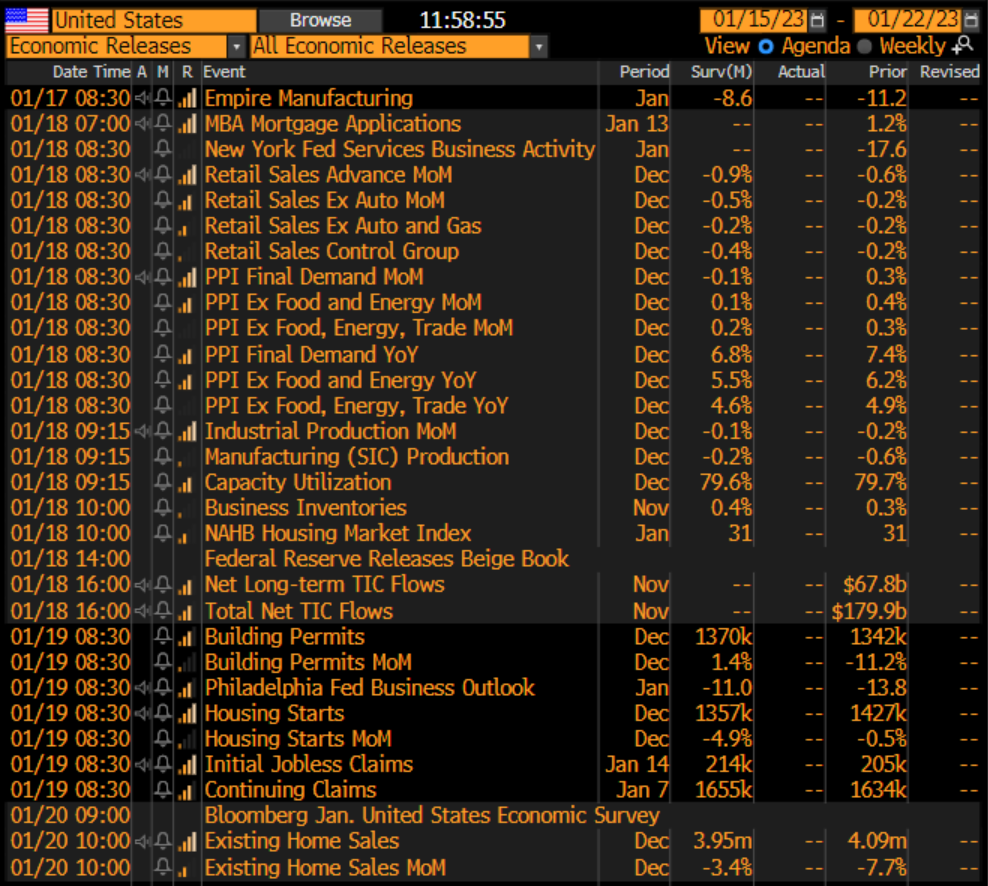Click the -11.2 Empire Manufacturing prior value

click(x=882, y=98)
